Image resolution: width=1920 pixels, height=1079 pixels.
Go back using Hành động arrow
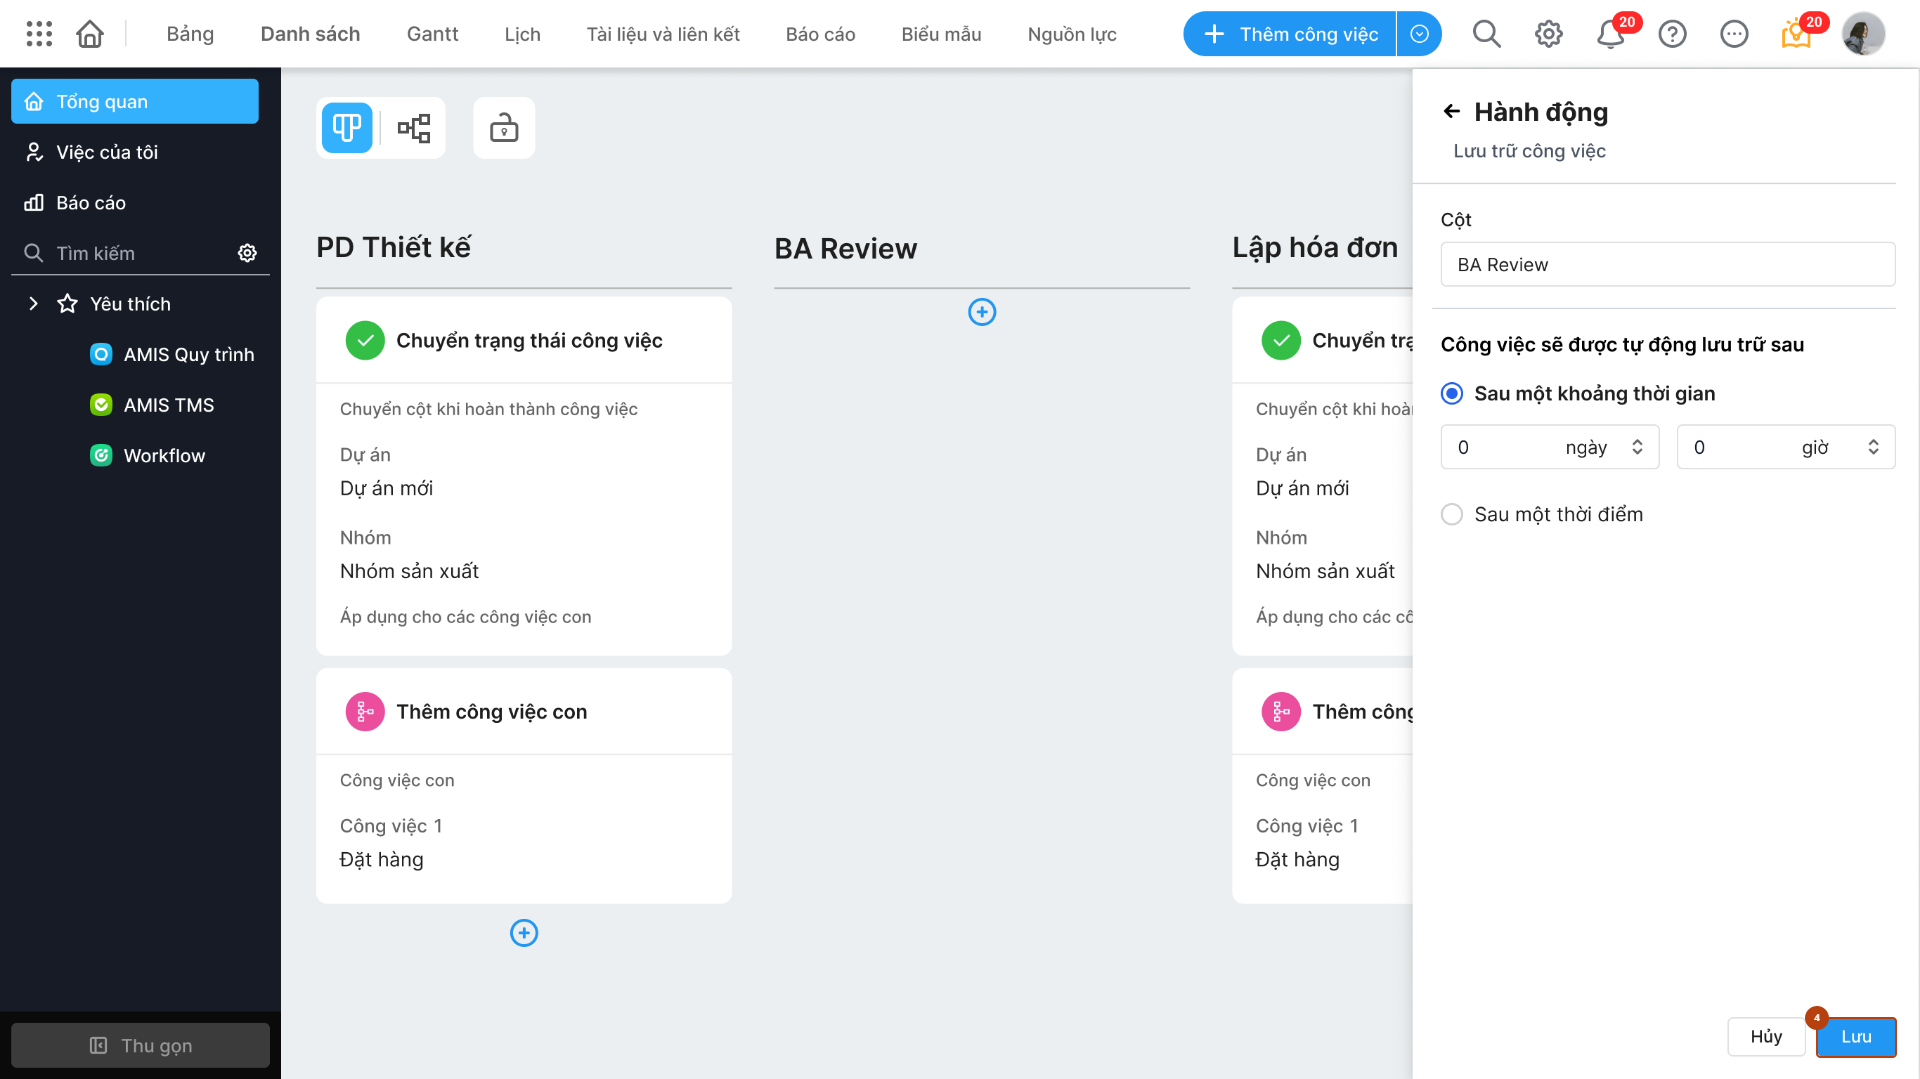1452,111
